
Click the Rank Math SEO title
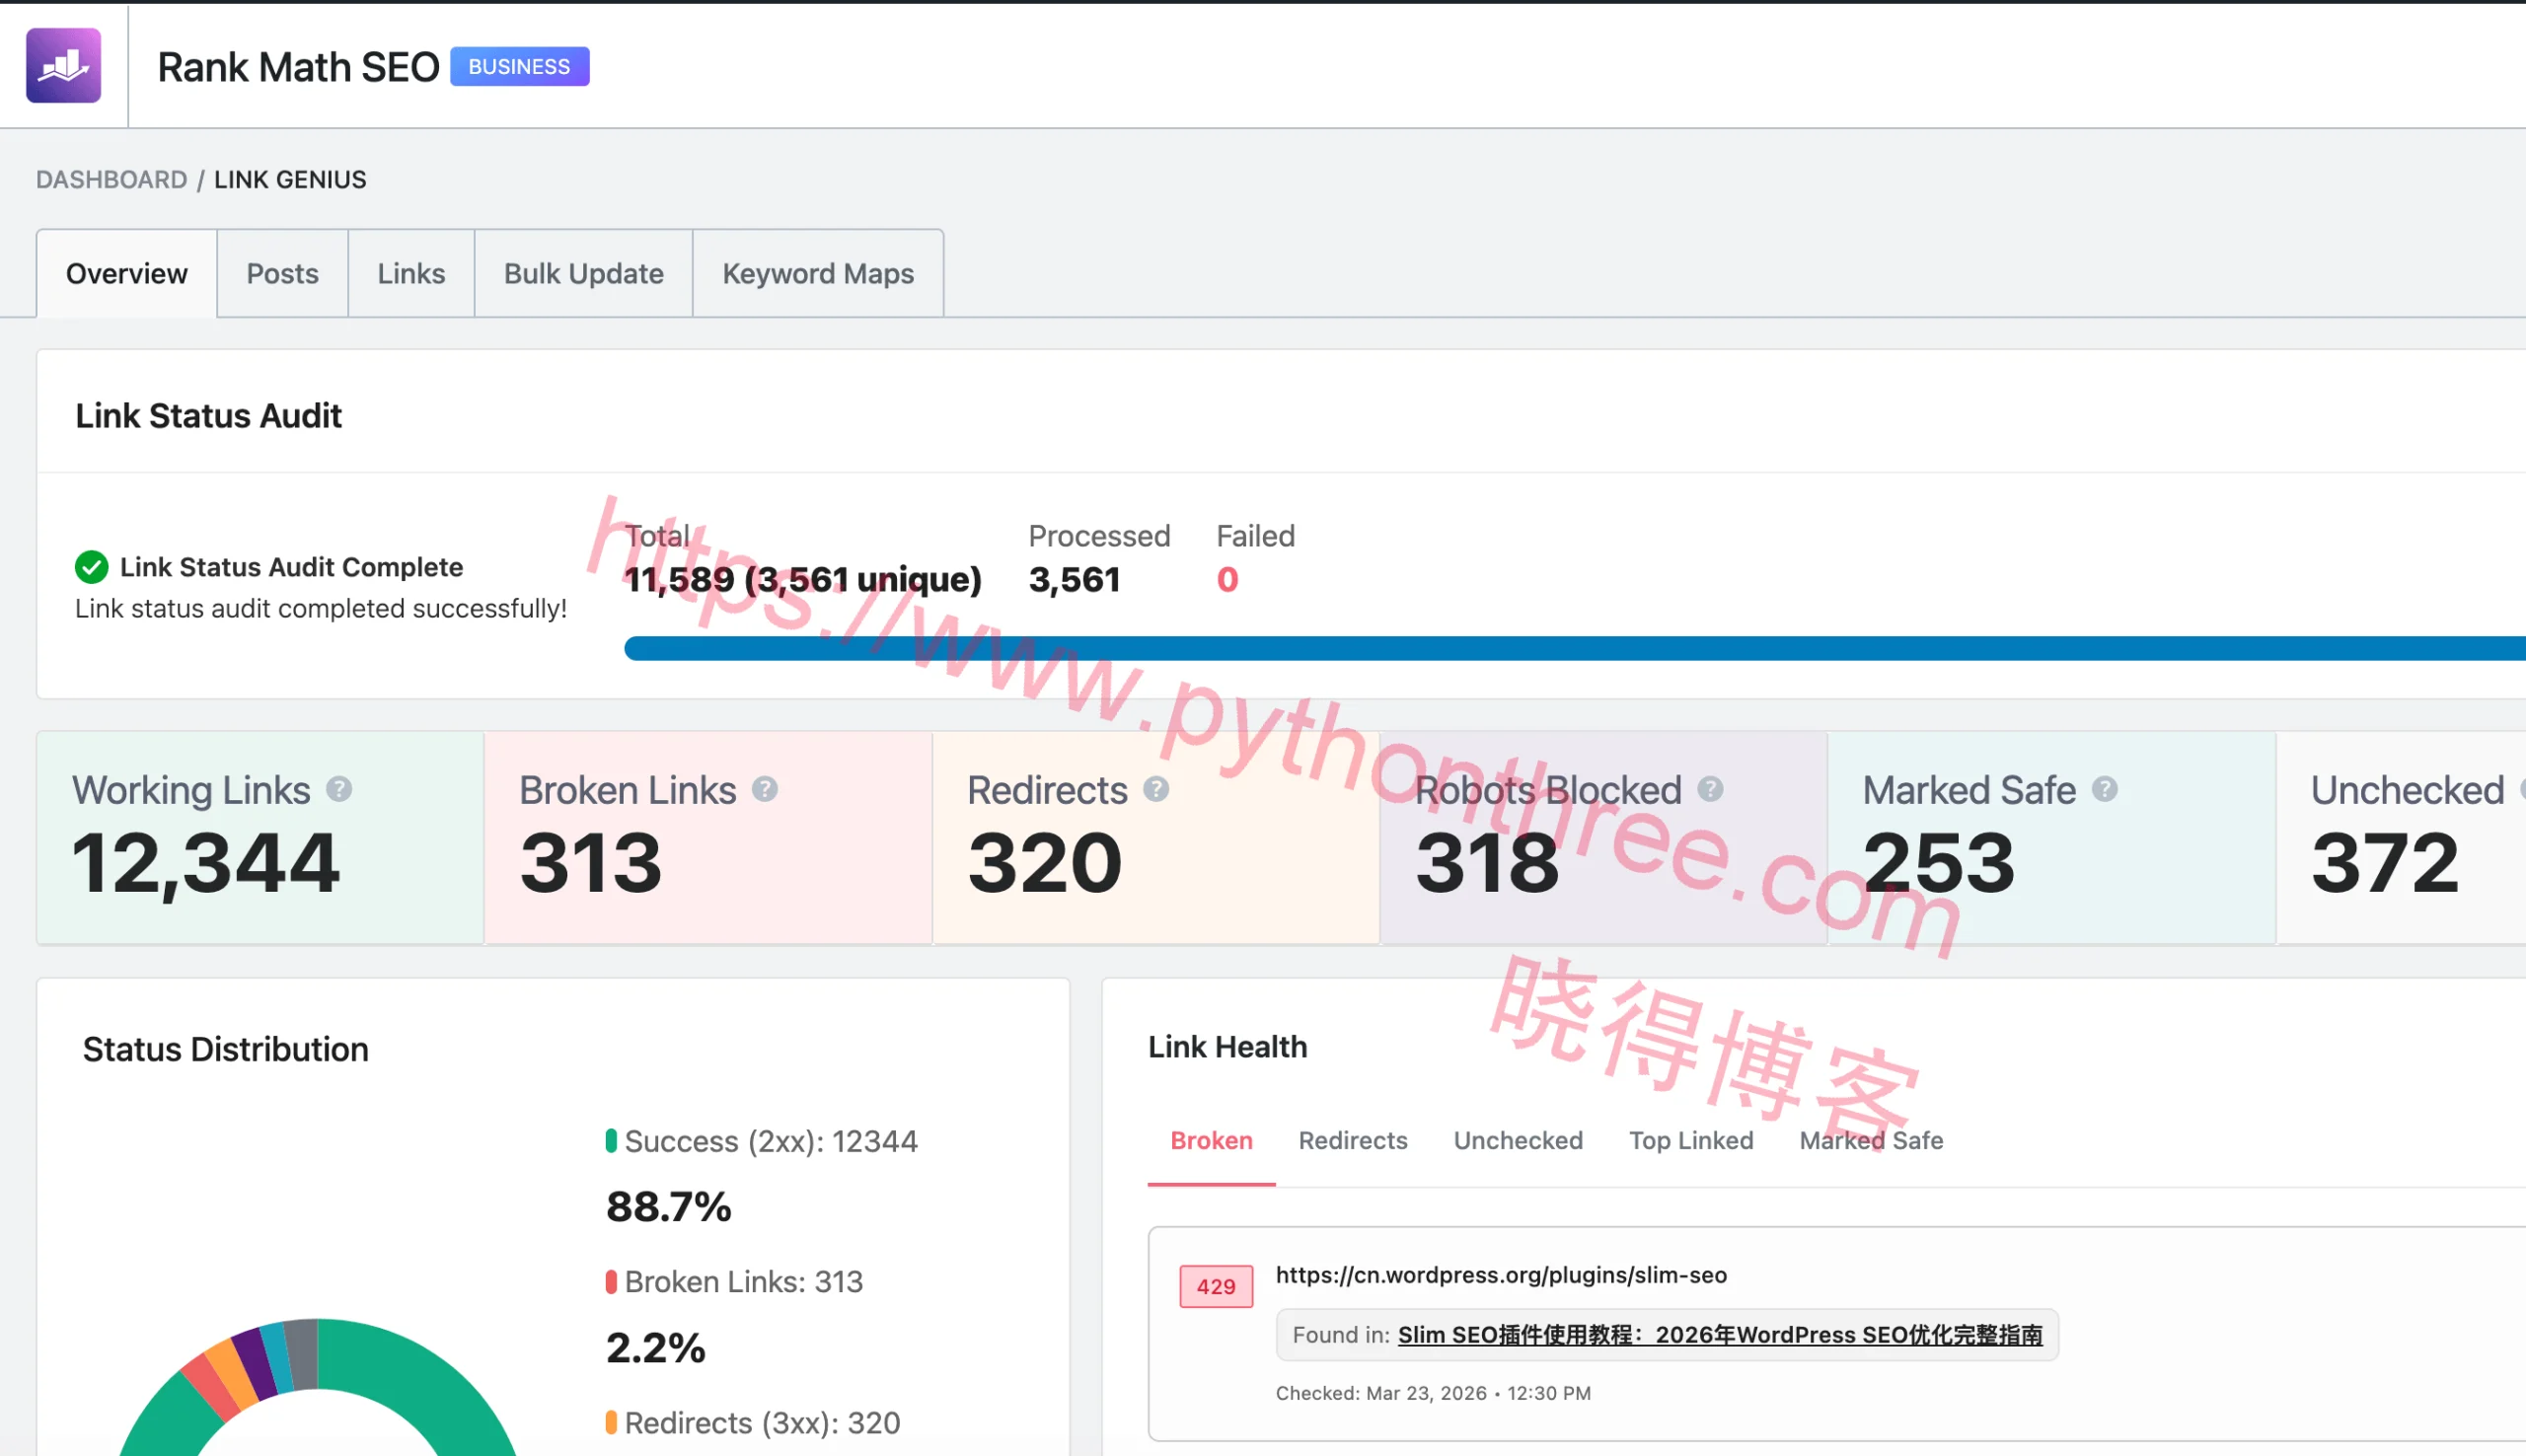(298, 67)
